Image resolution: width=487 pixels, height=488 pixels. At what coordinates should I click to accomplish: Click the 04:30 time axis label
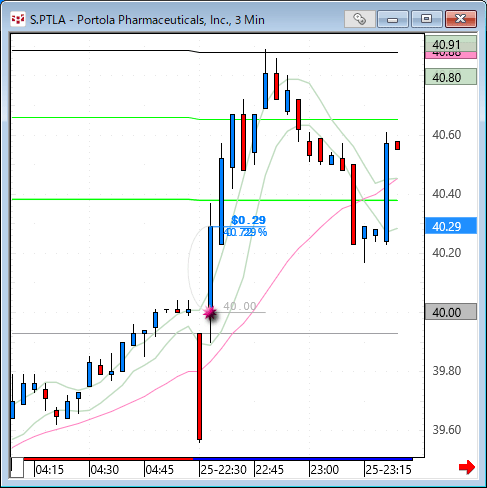point(105,470)
